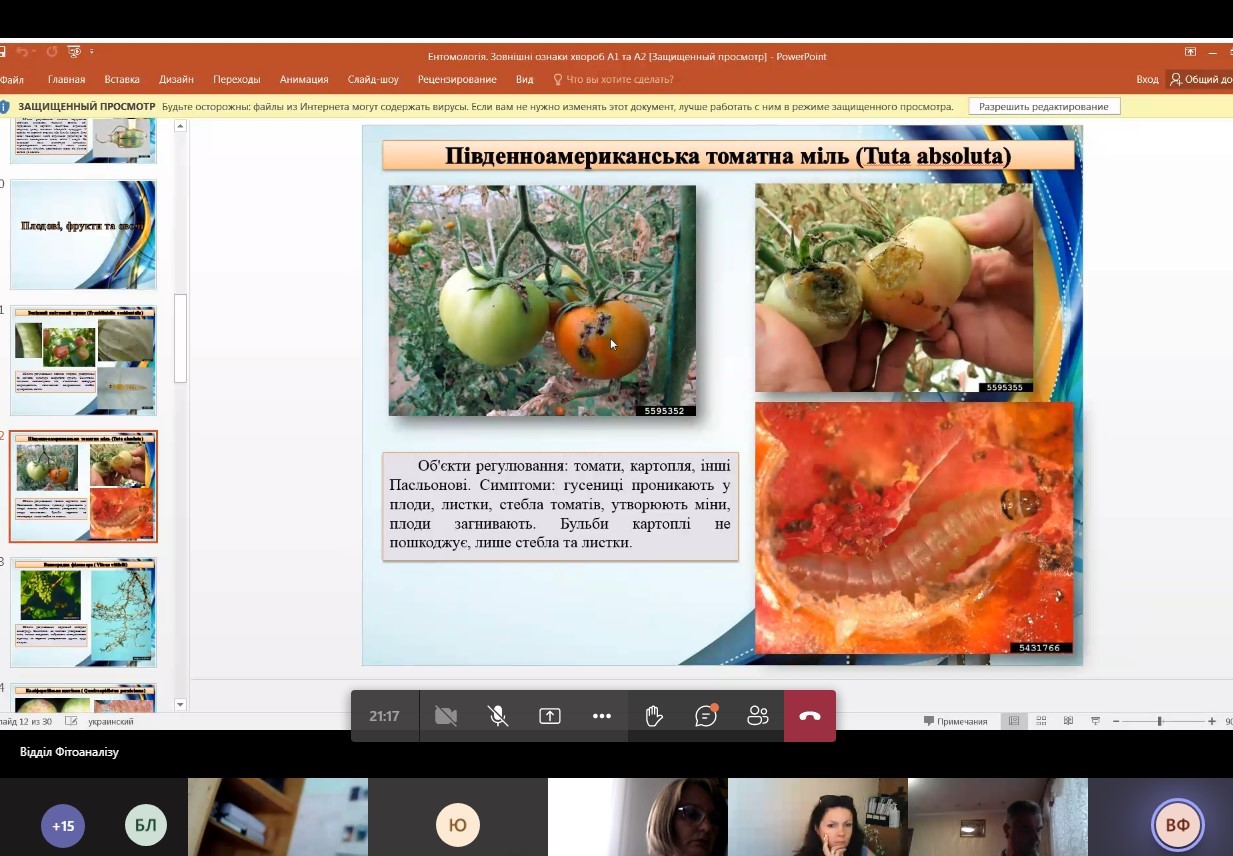The image size is (1233, 856).
Task: Click ribbon display options icon in title bar
Action: coord(1190,52)
